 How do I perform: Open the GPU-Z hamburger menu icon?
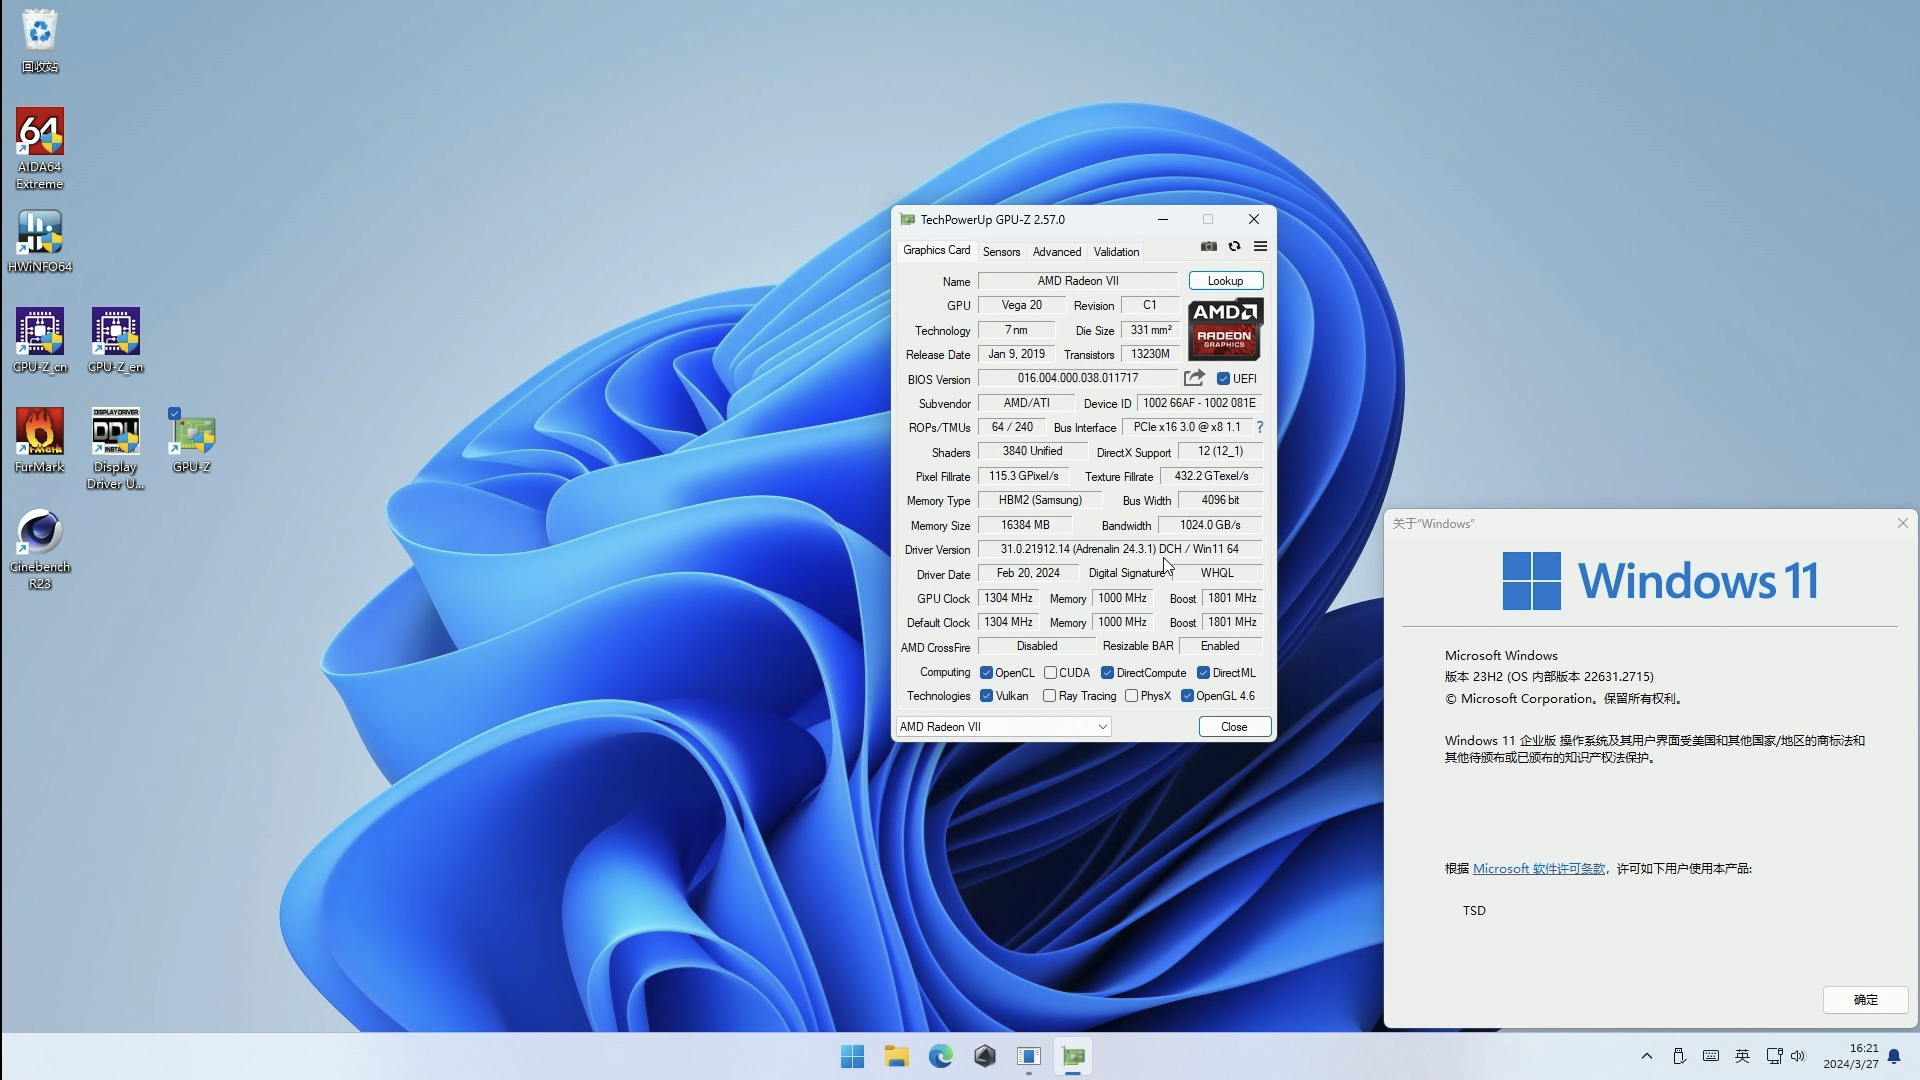(1259, 246)
